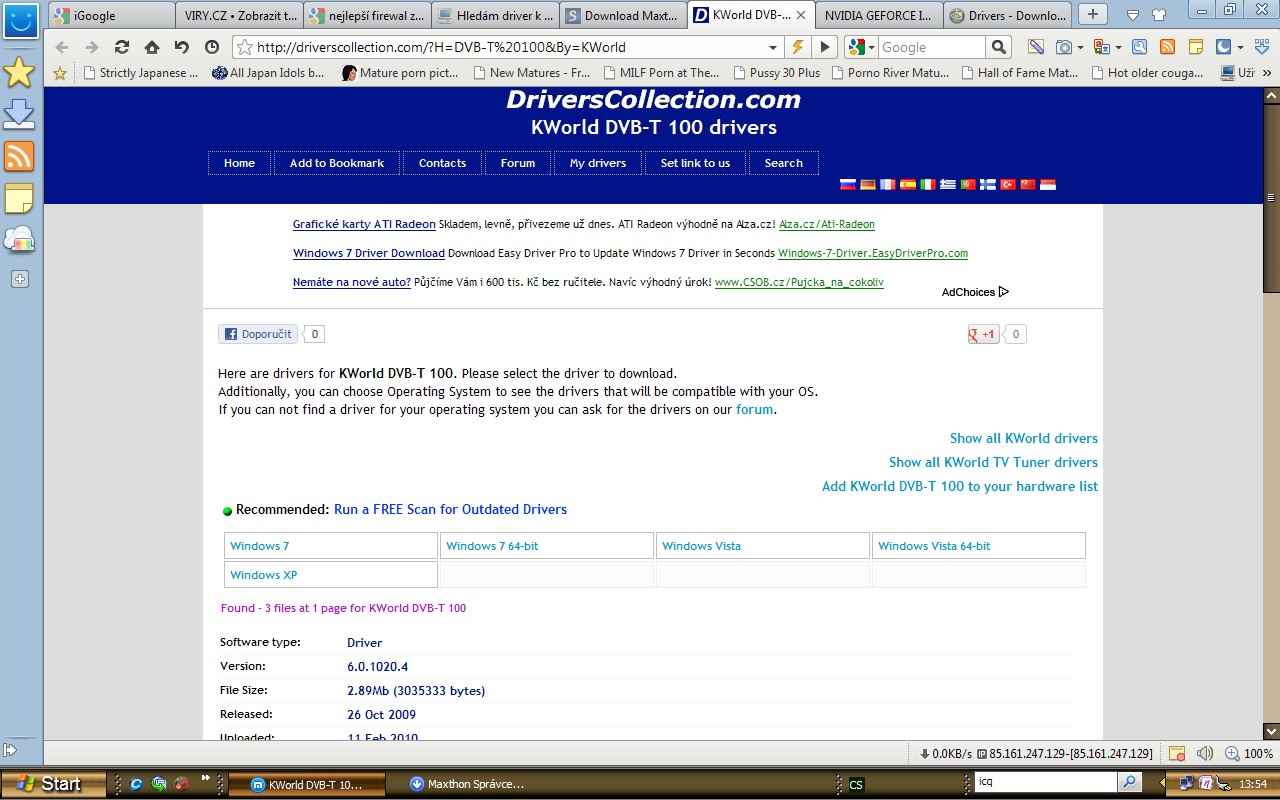Start search with magnifier icon
This screenshot has height=800, width=1280.
tap(998, 47)
